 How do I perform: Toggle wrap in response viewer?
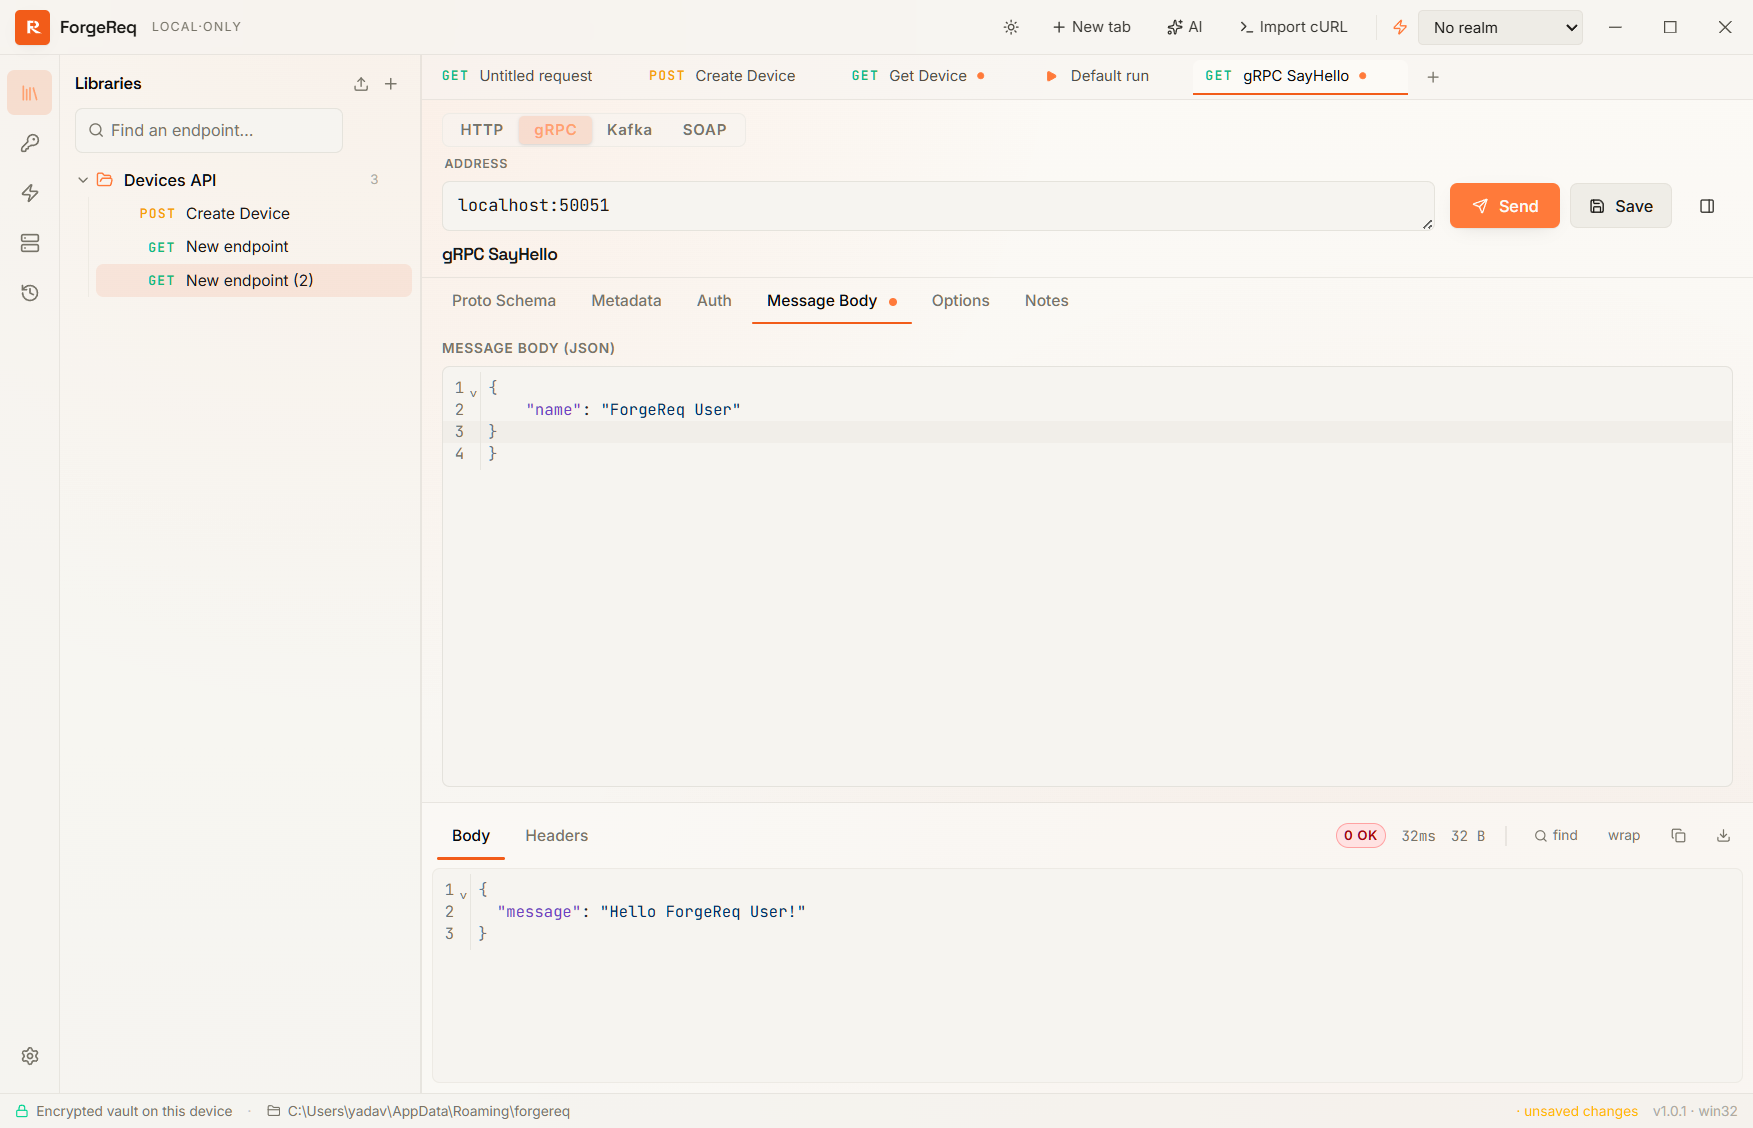tap(1624, 836)
